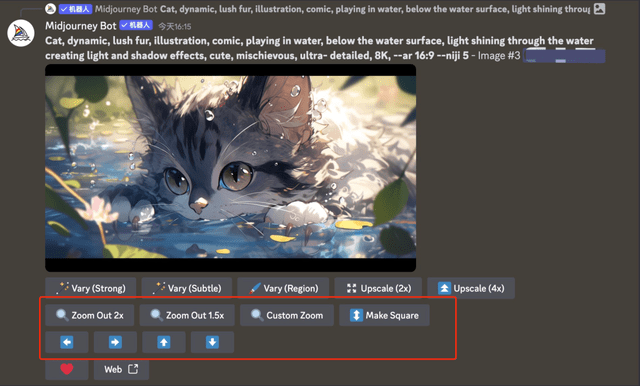Upscale the image 4x
The height and width of the screenshot is (386, 640).
pyautogui.click(x=471, y=288)
